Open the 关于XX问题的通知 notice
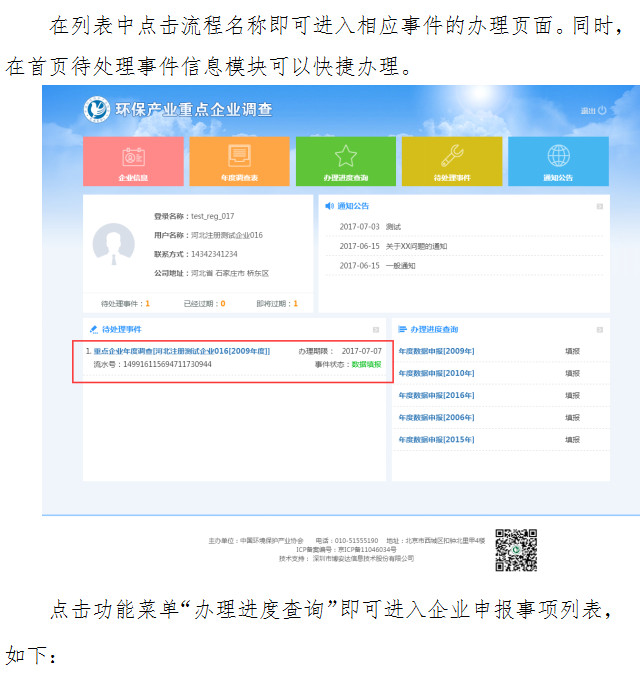The image size is (640, 683). coord(416,246)
